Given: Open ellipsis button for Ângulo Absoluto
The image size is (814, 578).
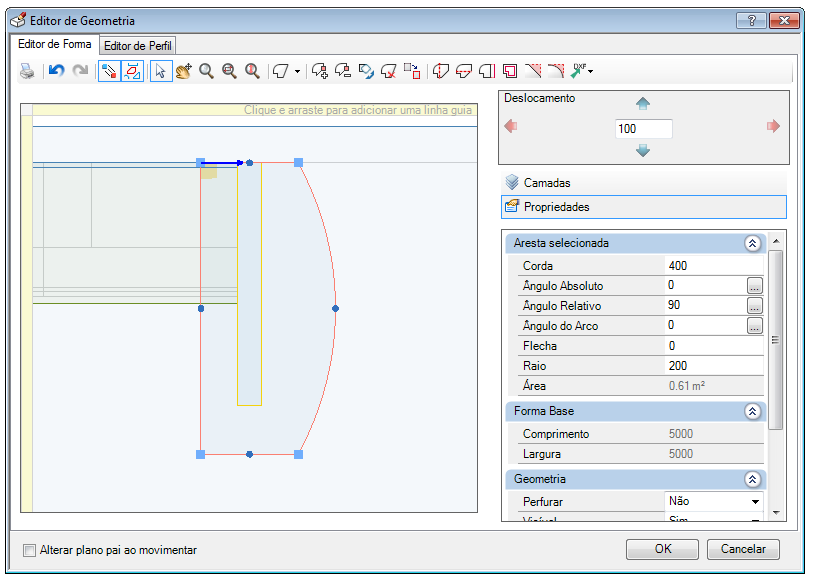Looking at the screenshot, I should pyautogui.click(x=754, y=286).
